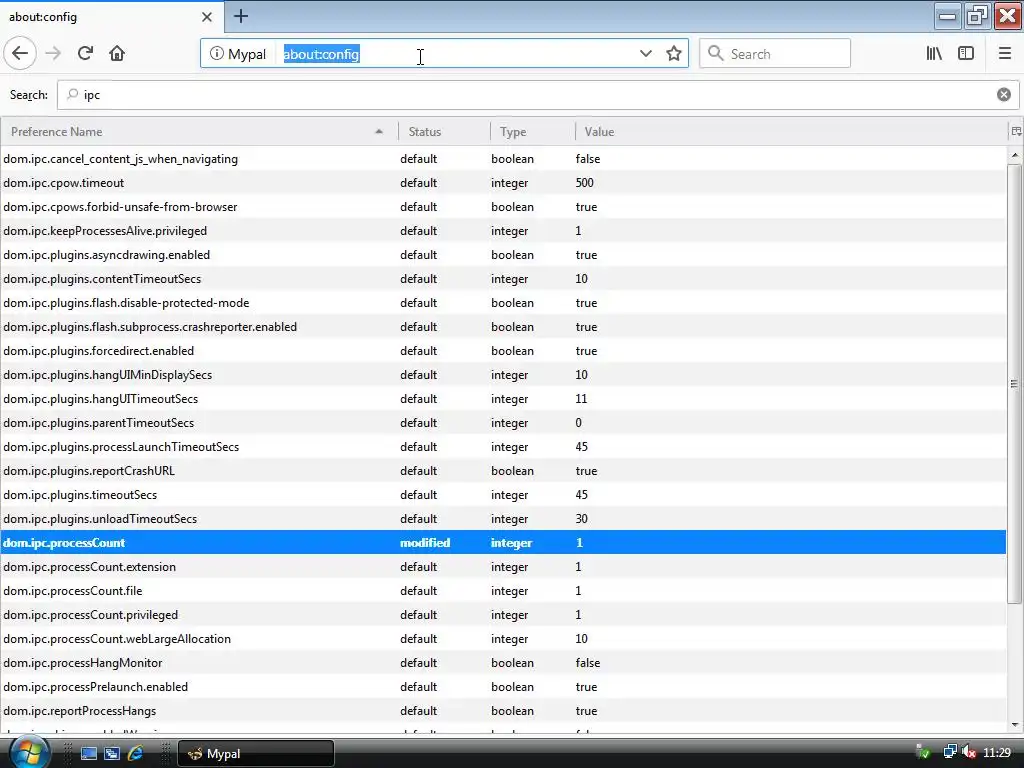Sort by the Type column header
The width and height of the screenshot is (1024, 768).
coord(532,131)
